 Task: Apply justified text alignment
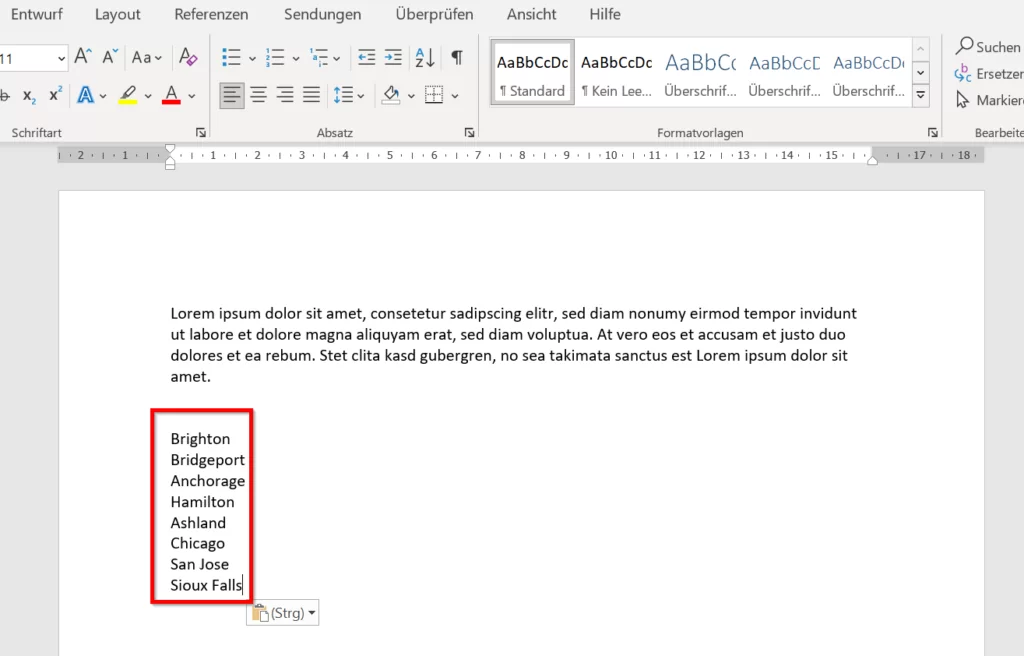pyautogui.click(x=311, y=95)
